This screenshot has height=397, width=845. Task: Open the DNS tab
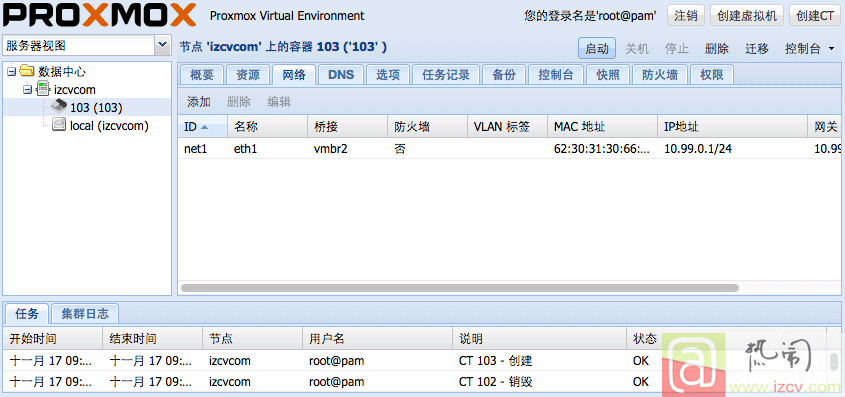click(x=341, y=75)
